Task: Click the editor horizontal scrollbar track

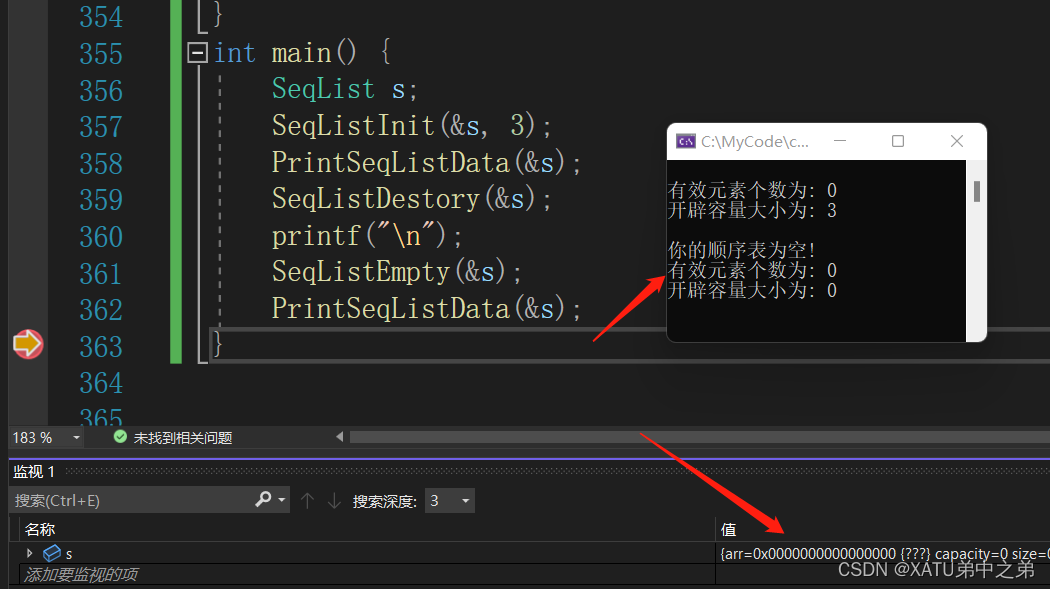Action: [x=700, y=437]
